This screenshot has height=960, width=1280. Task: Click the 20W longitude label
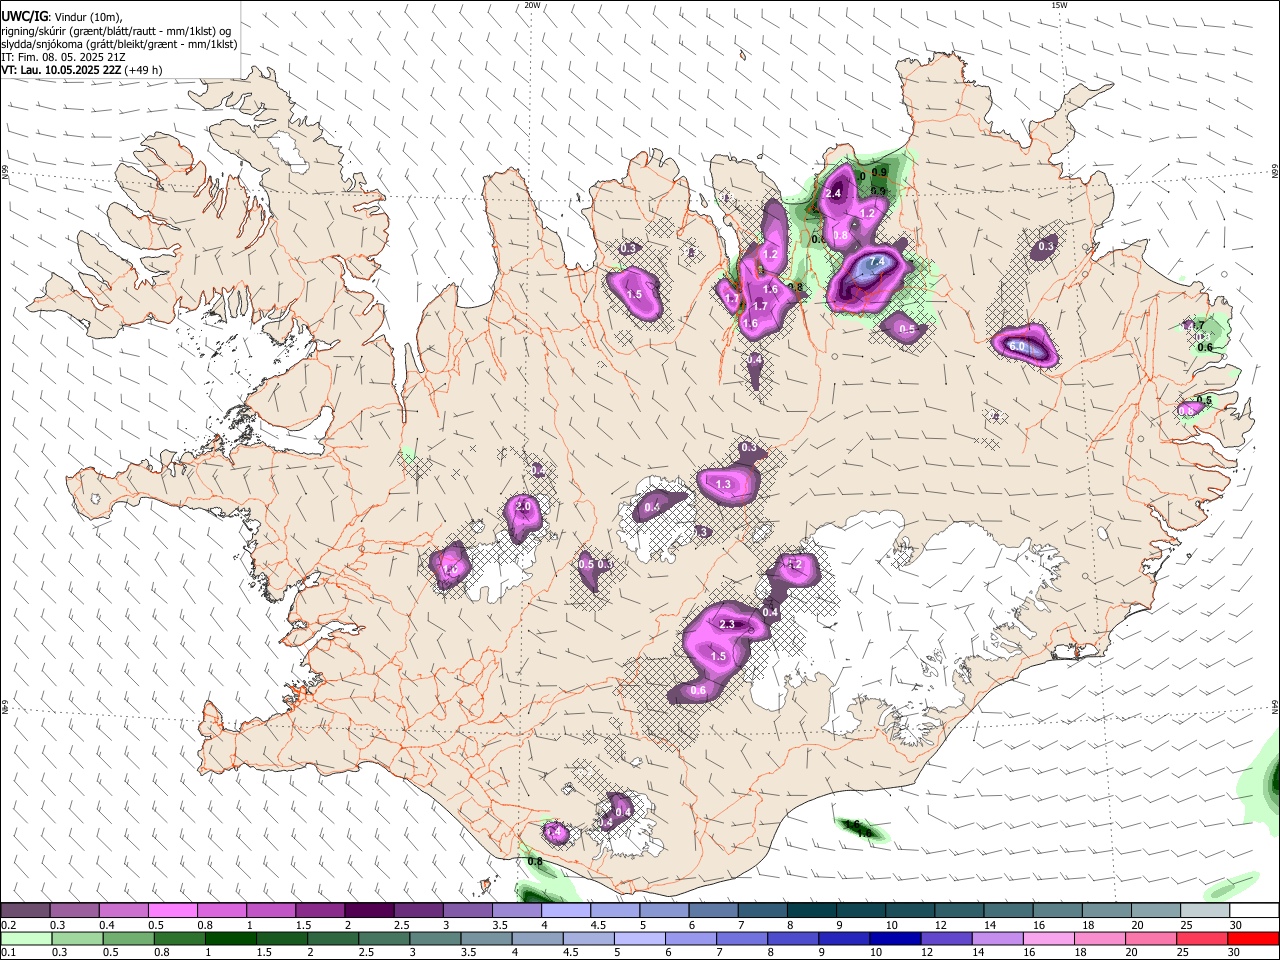532,5
